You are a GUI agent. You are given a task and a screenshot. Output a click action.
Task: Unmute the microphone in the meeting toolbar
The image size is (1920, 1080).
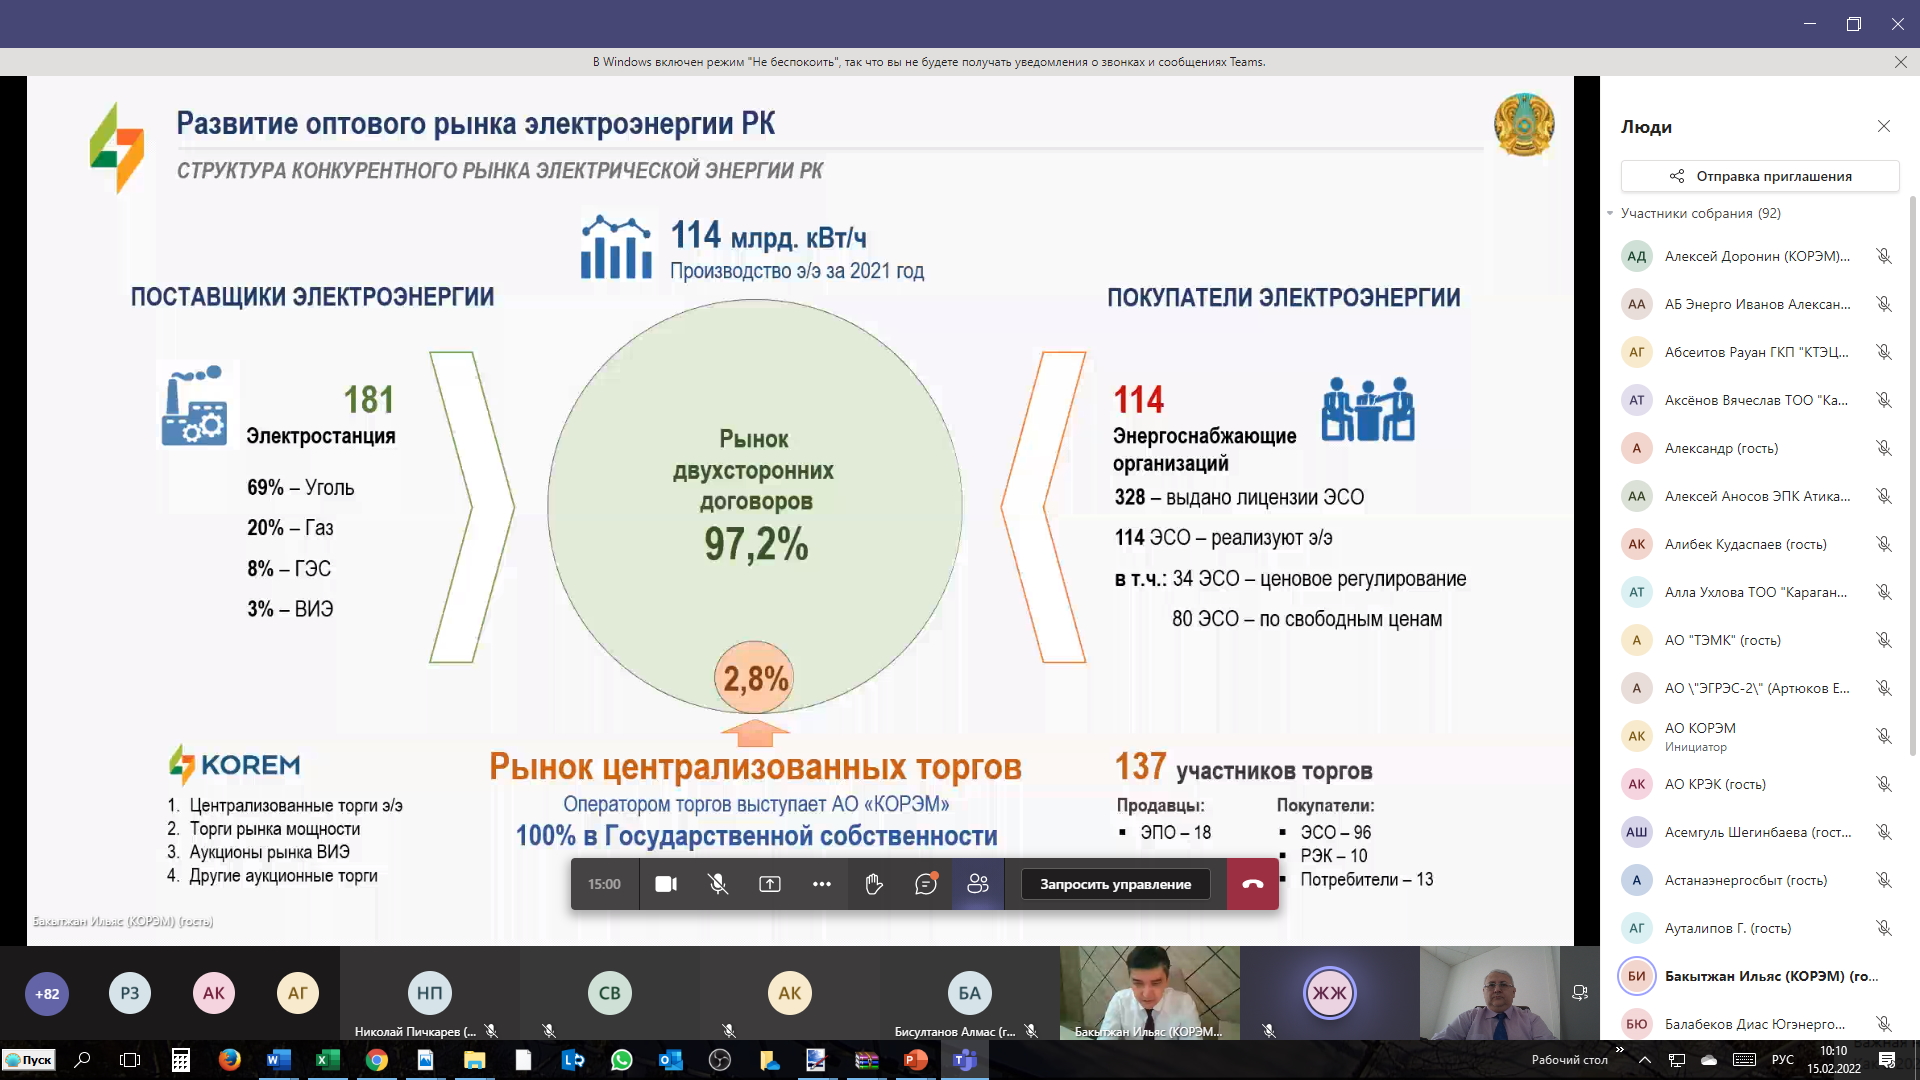[718, 884]
